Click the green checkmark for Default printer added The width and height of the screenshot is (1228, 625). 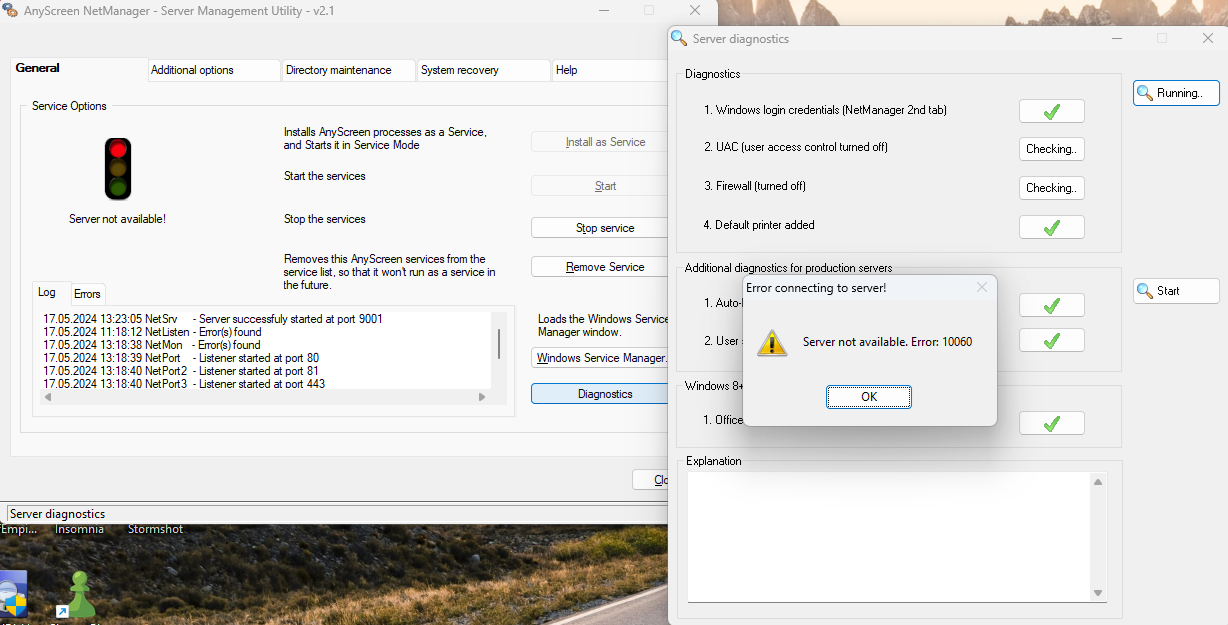[x=1051, y=227]
